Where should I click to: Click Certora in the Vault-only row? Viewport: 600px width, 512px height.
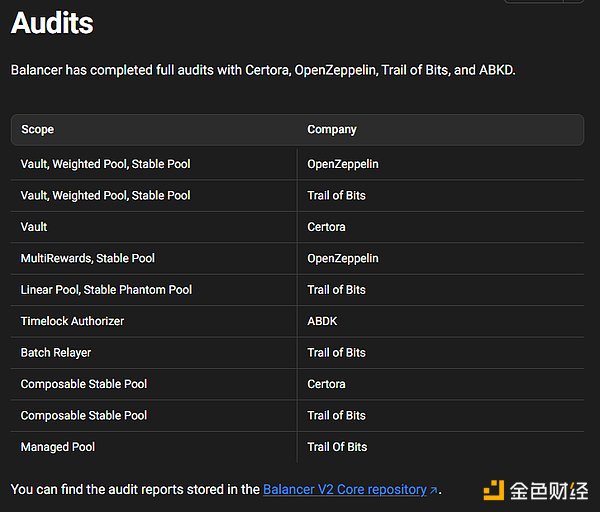(326, 227)
